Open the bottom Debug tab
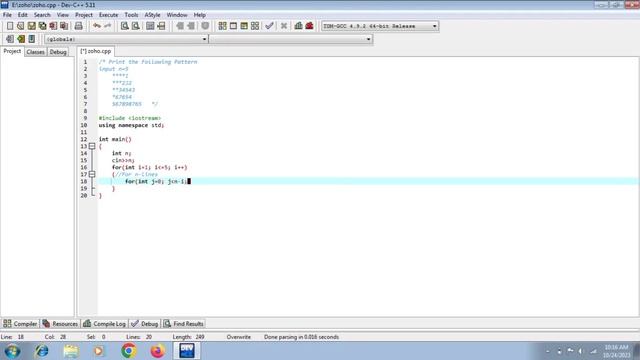 click(x=144, y=324)
